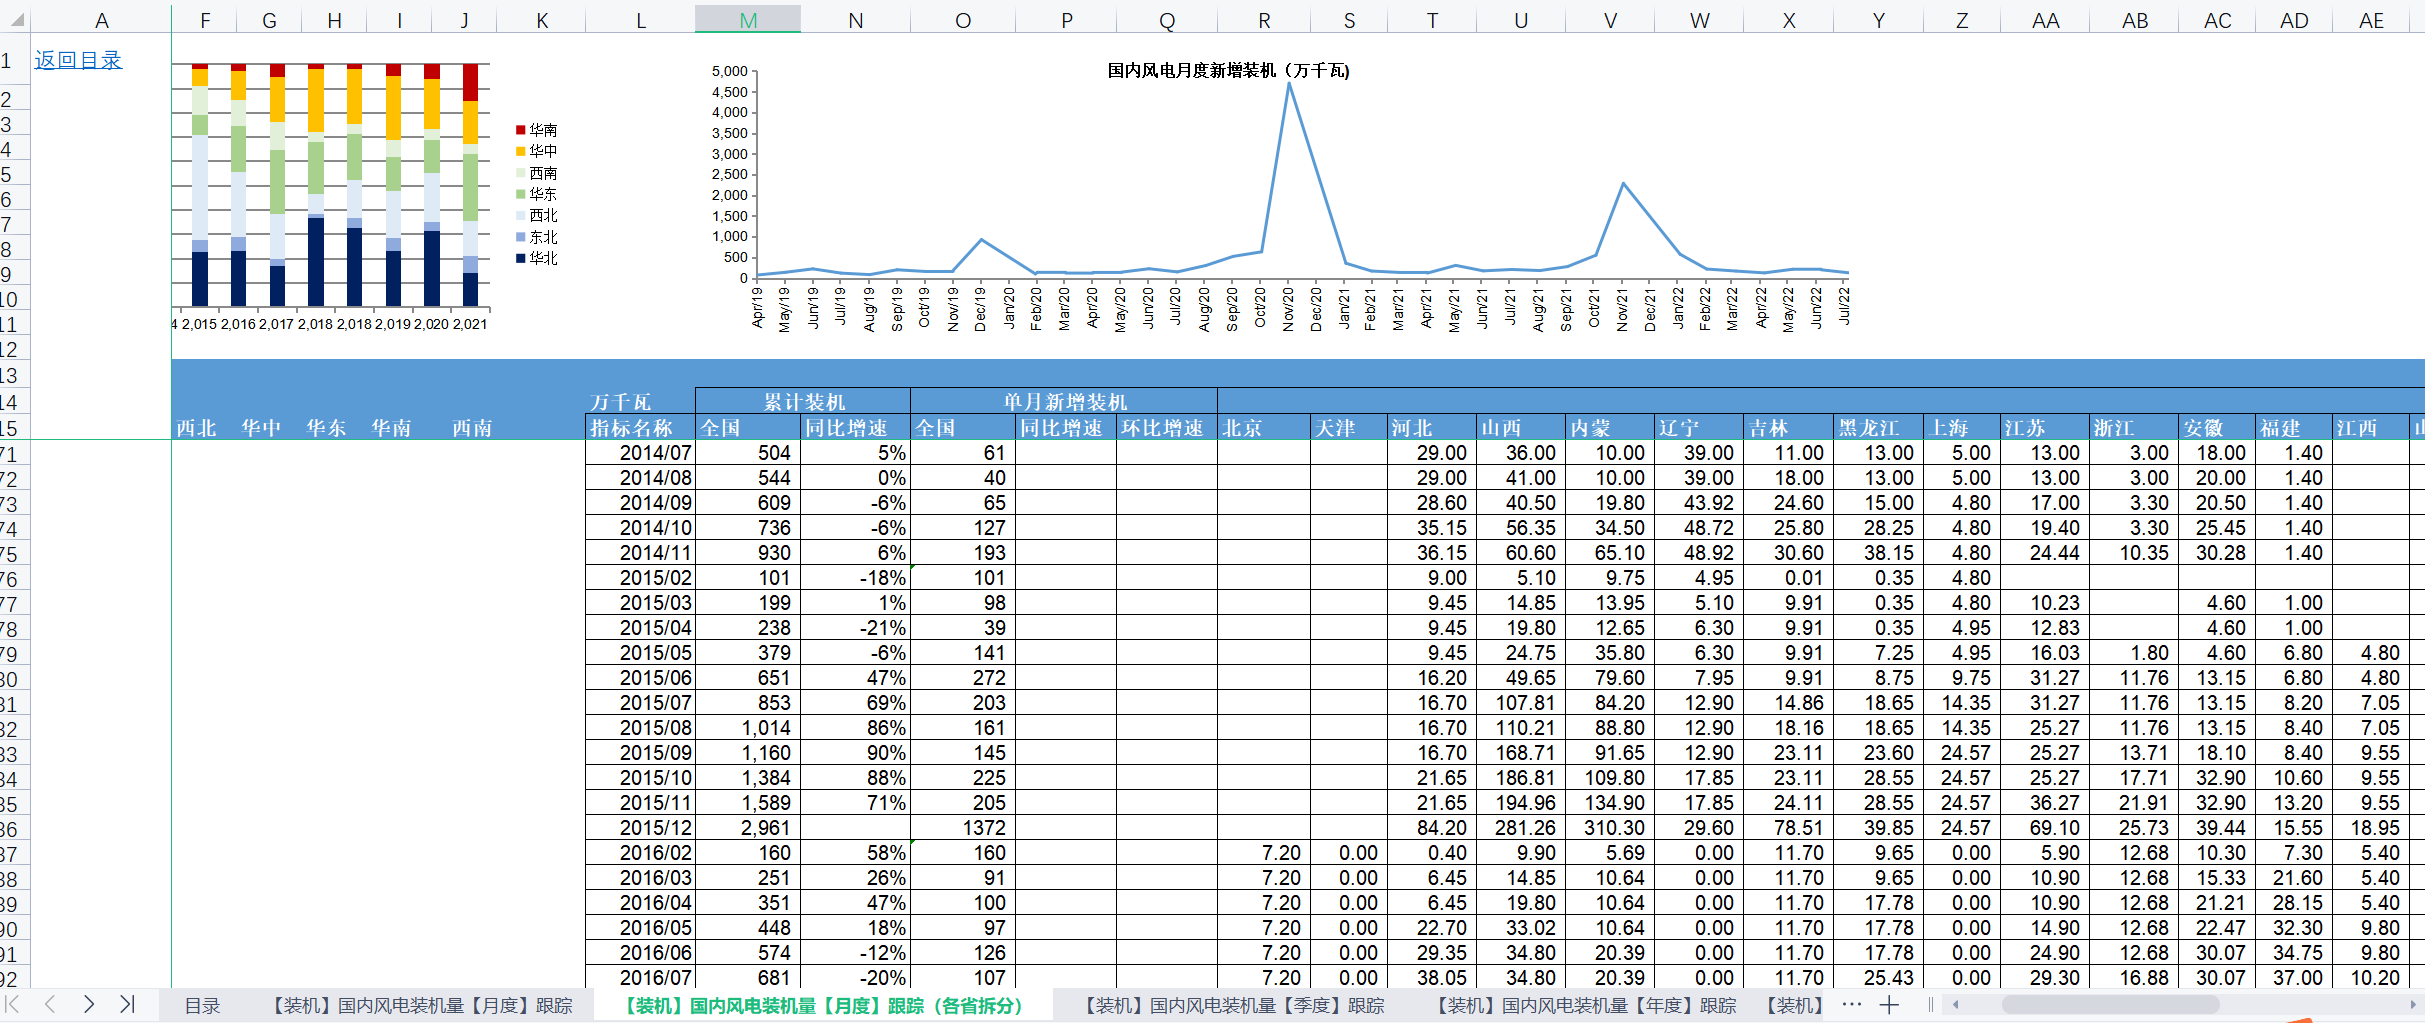Click the 安徽 column header cell
Viewport: 2425px width, 1023px height.
point(2215,427)
